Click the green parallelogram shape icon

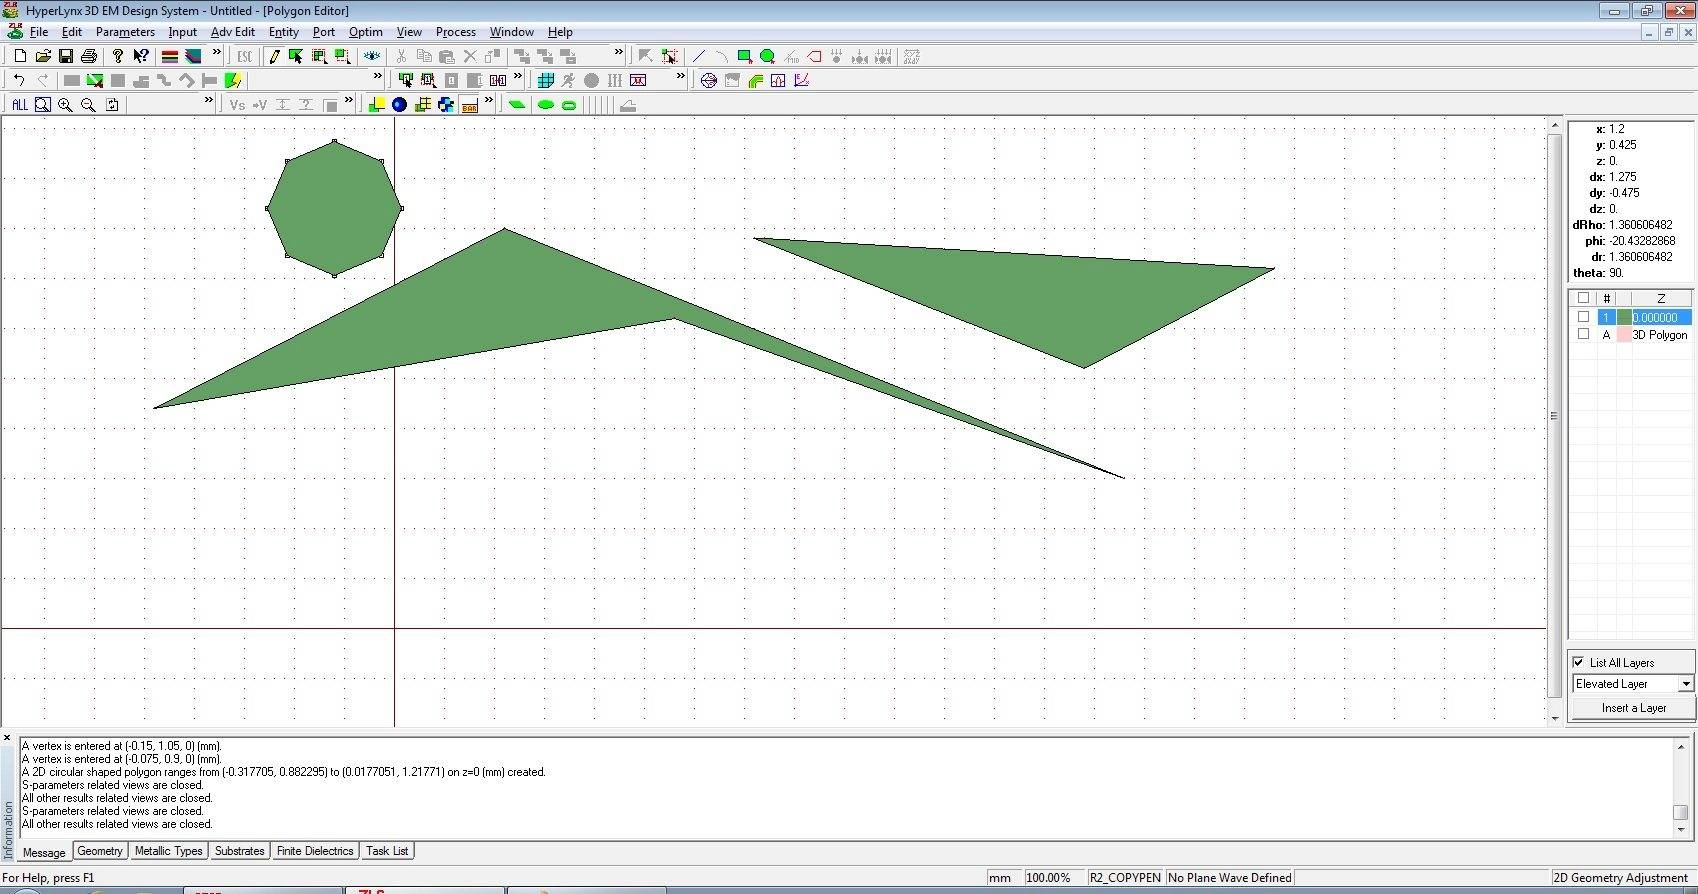pyautogui.click(x=517, y=104)
